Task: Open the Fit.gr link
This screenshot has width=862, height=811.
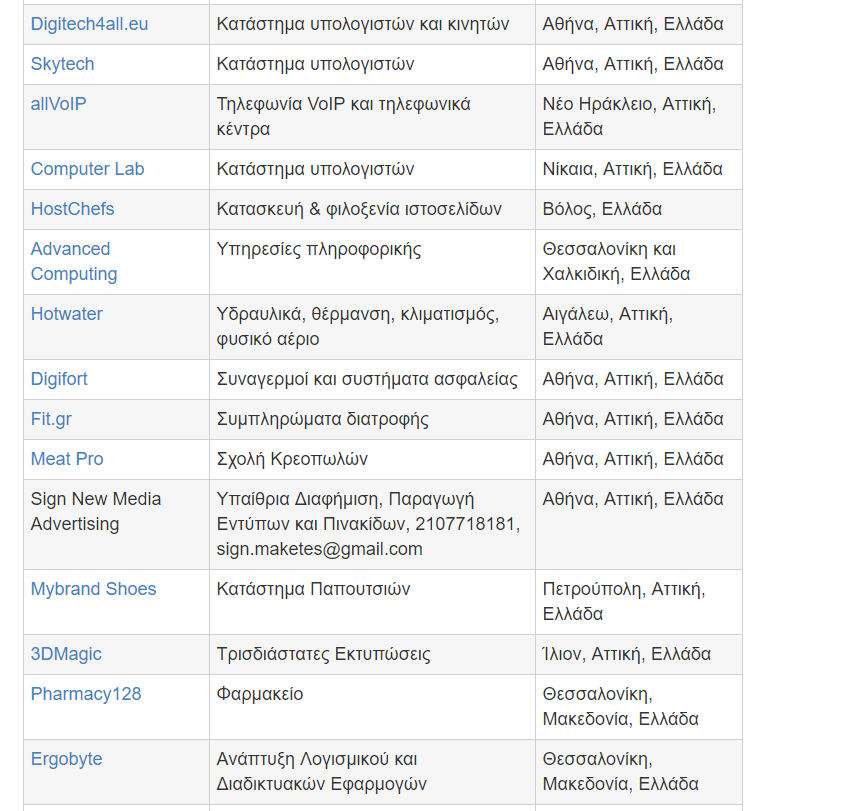Action: [x=51, y=419]
